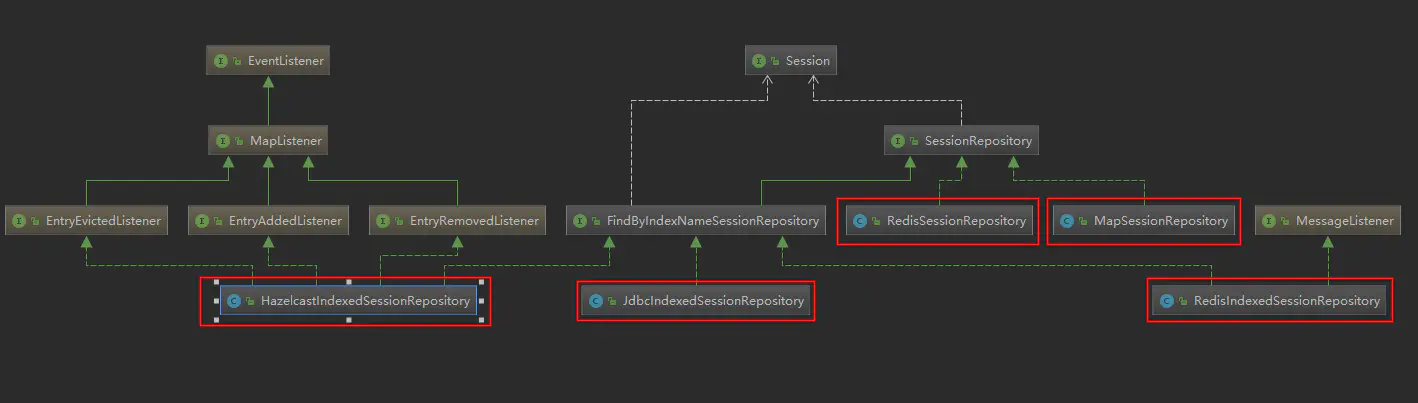The image size is (1418, 403).
Task: Click the Session interface node
Action: [790, 61]
